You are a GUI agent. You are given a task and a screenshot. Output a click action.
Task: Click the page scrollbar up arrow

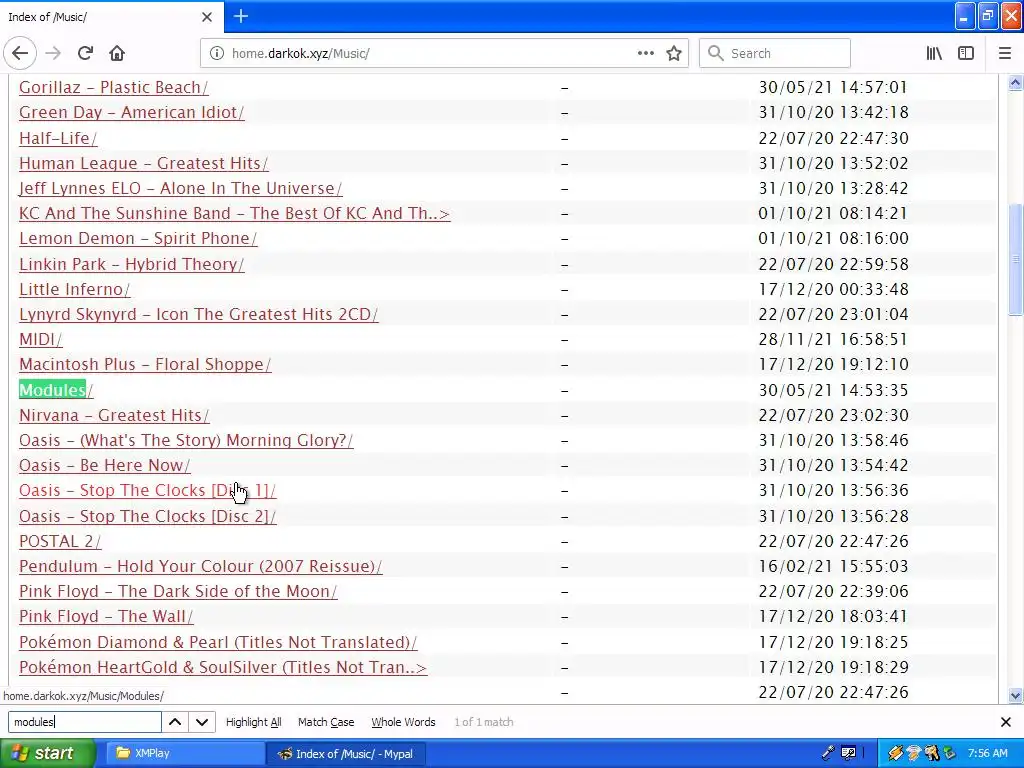pyautogui.click(x=1015, y=82)
